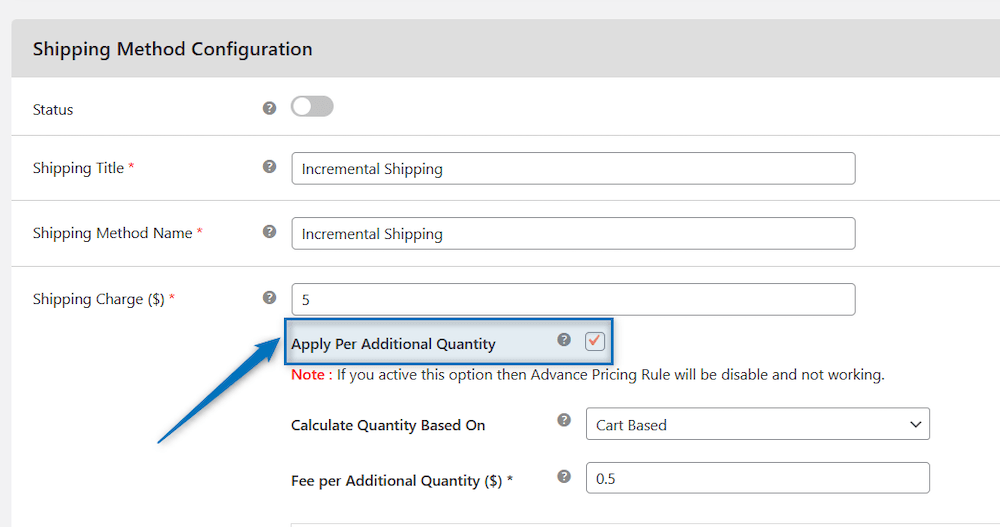This screenshot has height=527, width=1000.
Task: Click the Calculate Quantity Based On label
Action: tap(388, 425)
